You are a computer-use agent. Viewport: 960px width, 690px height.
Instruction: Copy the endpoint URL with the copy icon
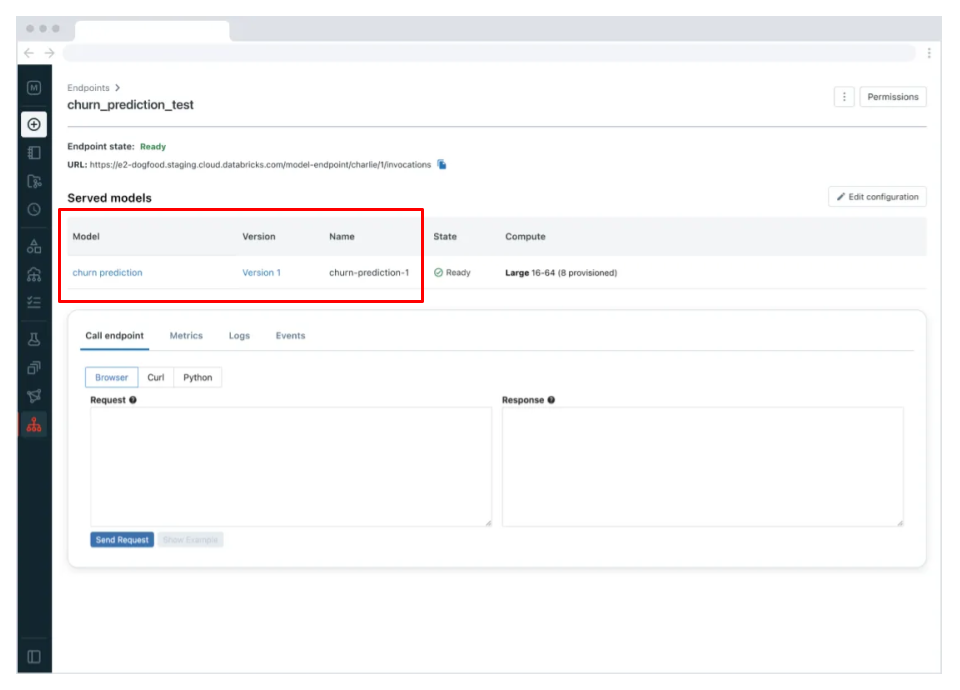pyautogui.click(x=442, y=164)
